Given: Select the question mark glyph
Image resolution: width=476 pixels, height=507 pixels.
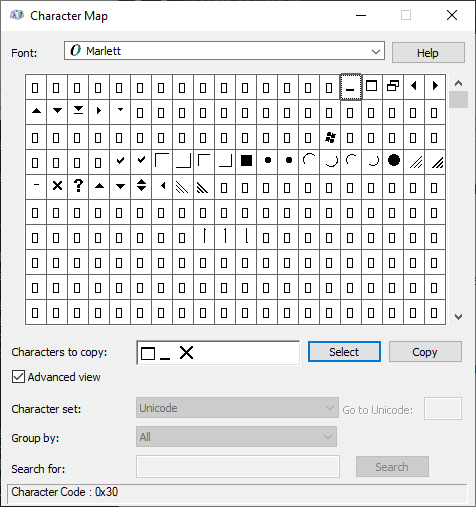Looking at the screenshot, I should (78, 187).
